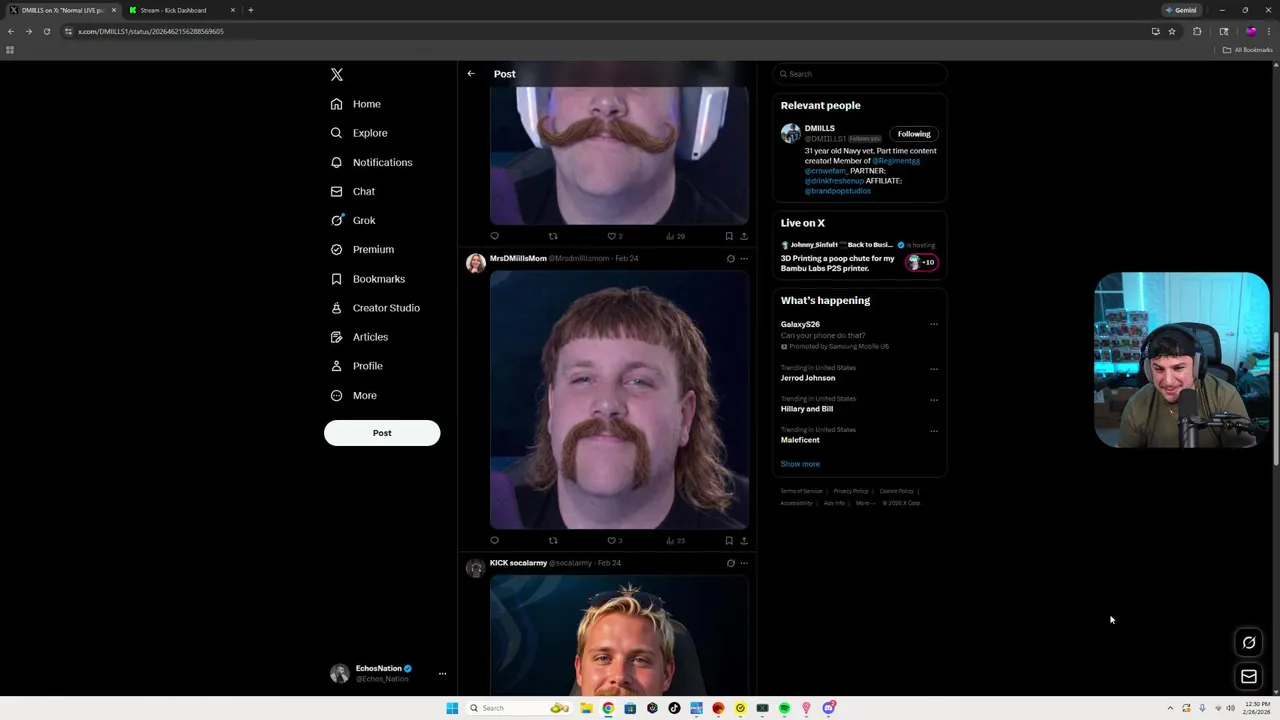Show hidden system tray icons
The image size is (1280, 720).
coord(1170,708)
